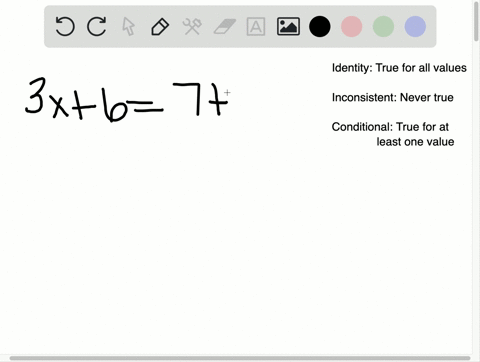Click the text 'Identity: True for all values'
This screenshot has height=362, width=480.
(x=399, y=68)
